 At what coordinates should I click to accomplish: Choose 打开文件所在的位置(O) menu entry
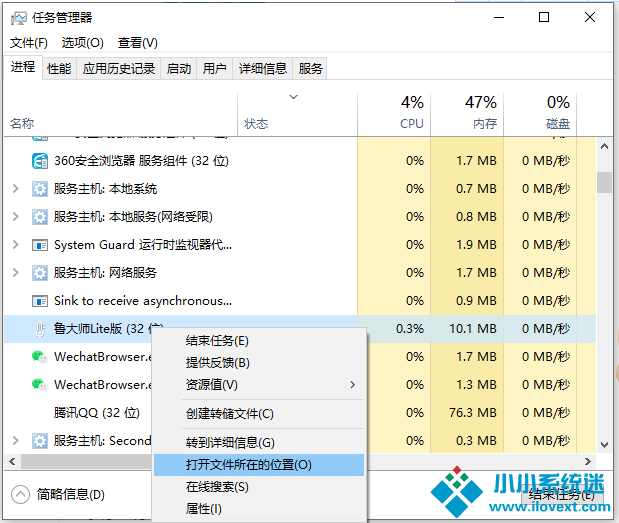tap(259, 465)
